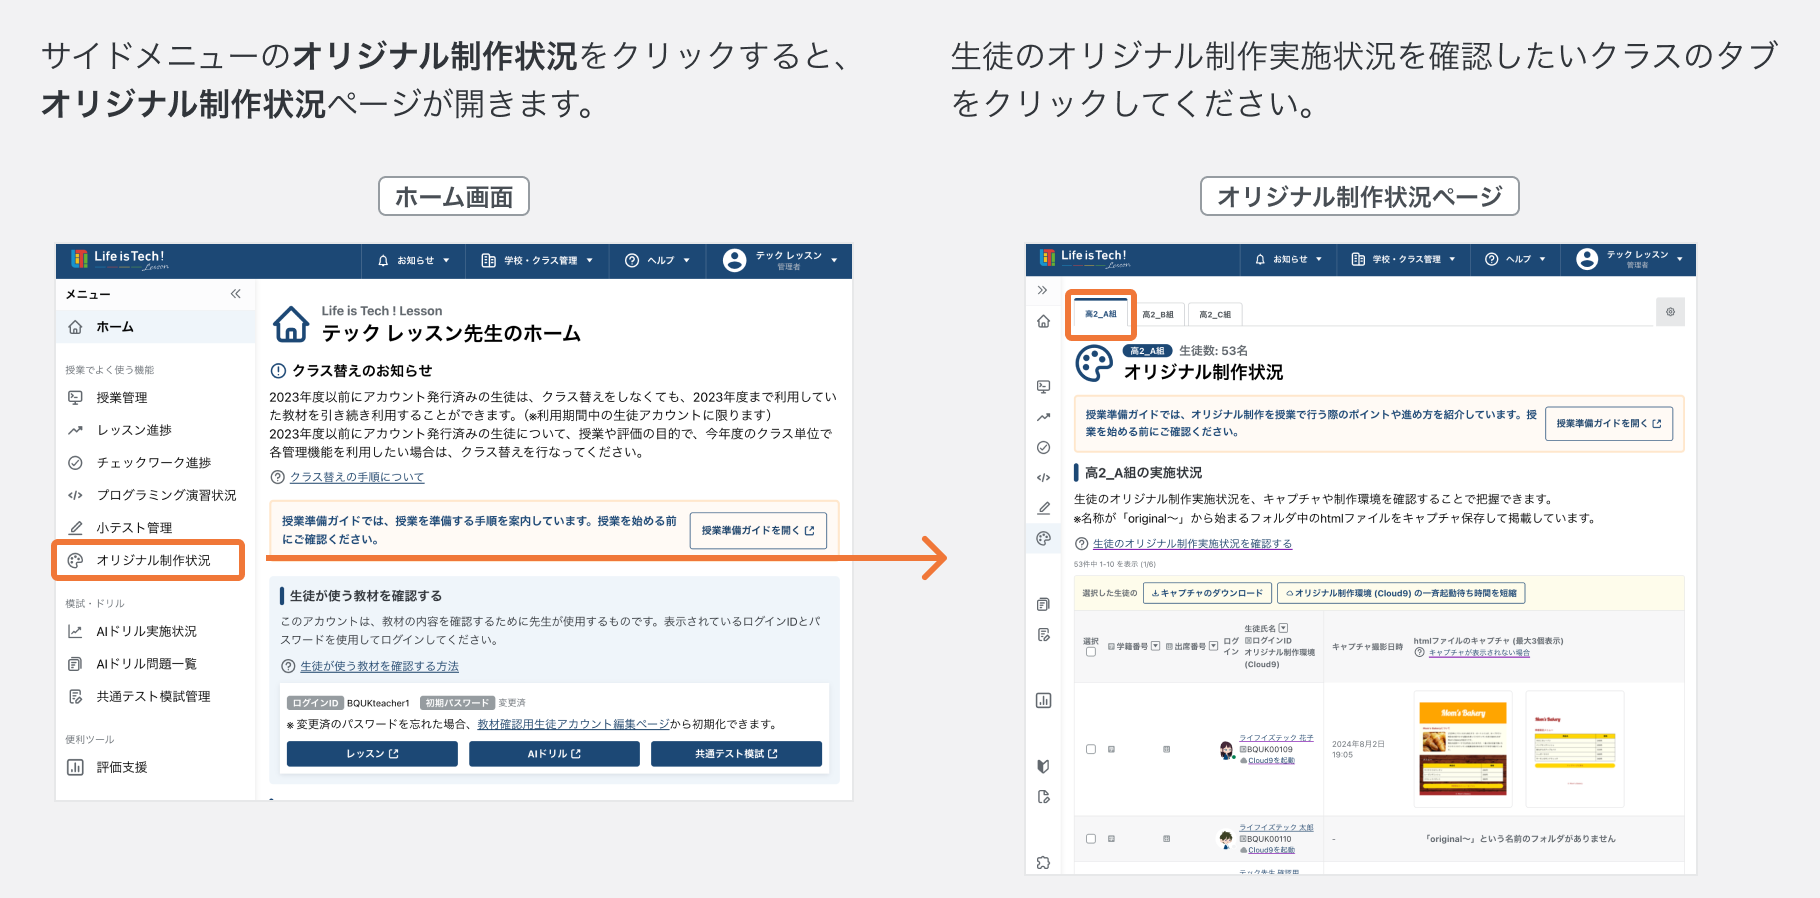This screenshot has width=1820, height=898.
Task: Click the settings gear beside class tabs
Action: (1670, 312)
